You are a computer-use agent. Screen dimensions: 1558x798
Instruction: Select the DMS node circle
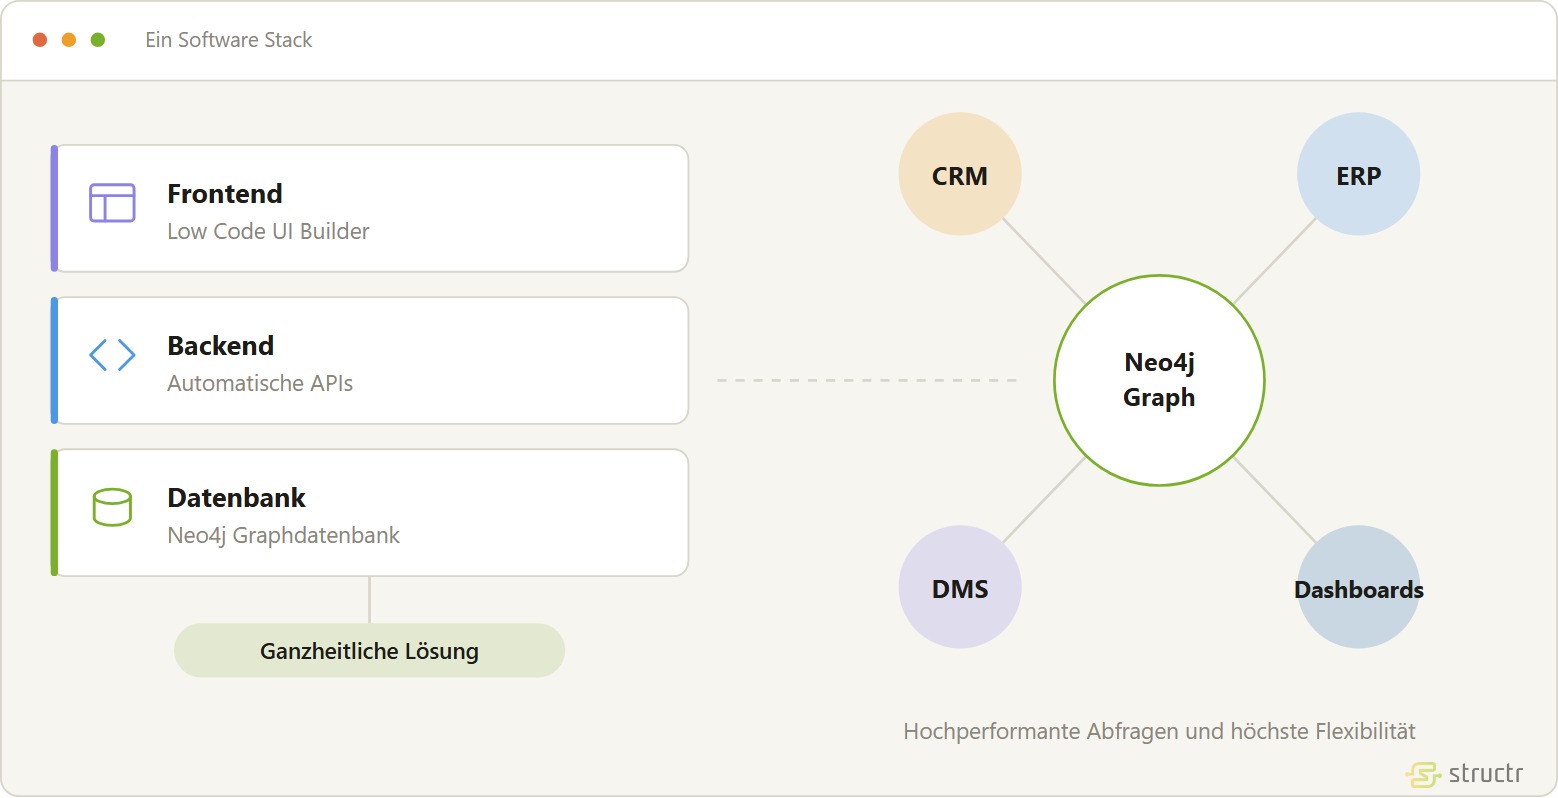tap(960, 587)
